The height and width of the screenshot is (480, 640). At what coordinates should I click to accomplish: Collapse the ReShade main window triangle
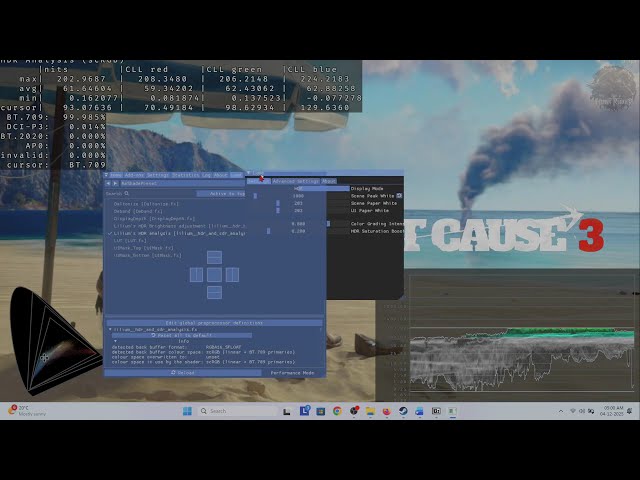tap(106, 175)
